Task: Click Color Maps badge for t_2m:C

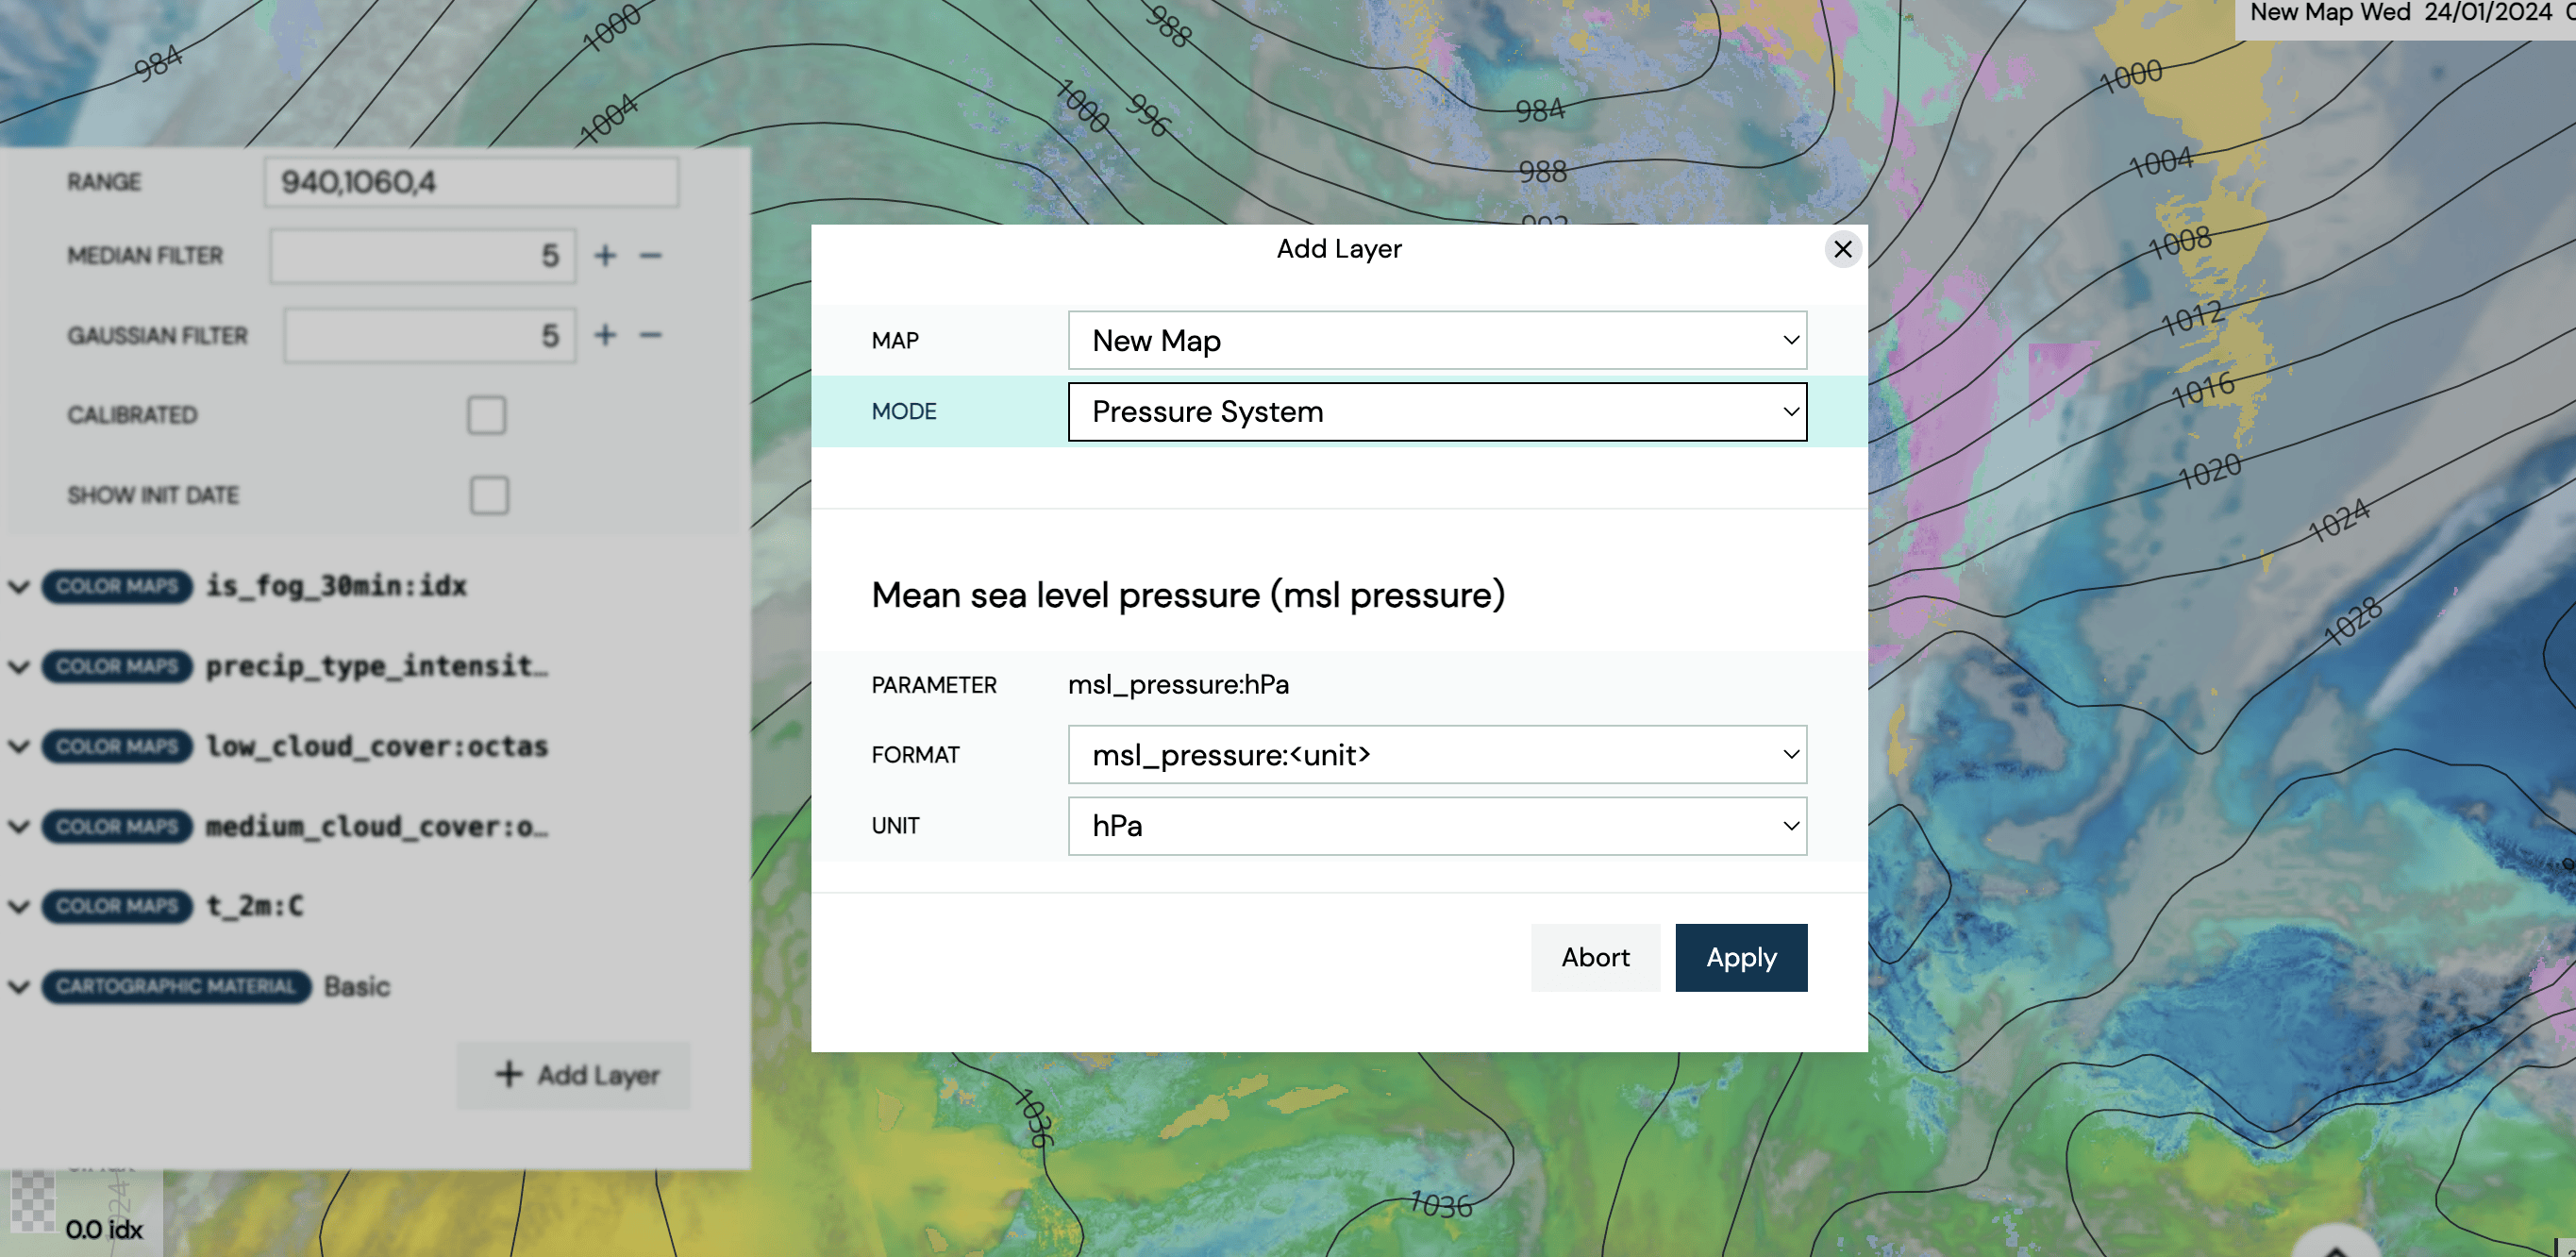Action: pos(117,906)
